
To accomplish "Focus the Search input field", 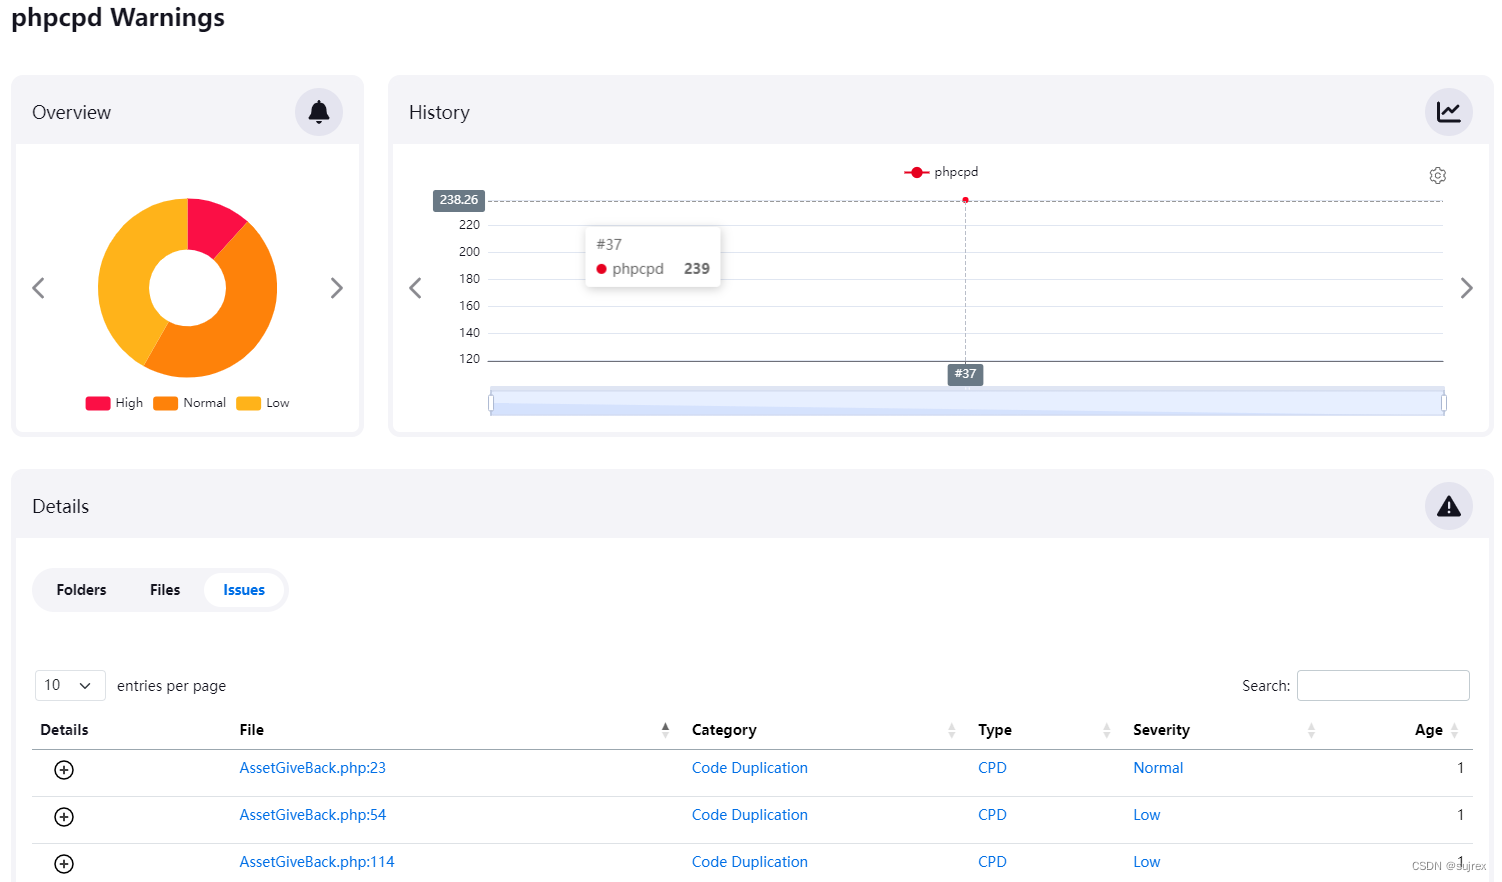I will tap(1383, 685).
